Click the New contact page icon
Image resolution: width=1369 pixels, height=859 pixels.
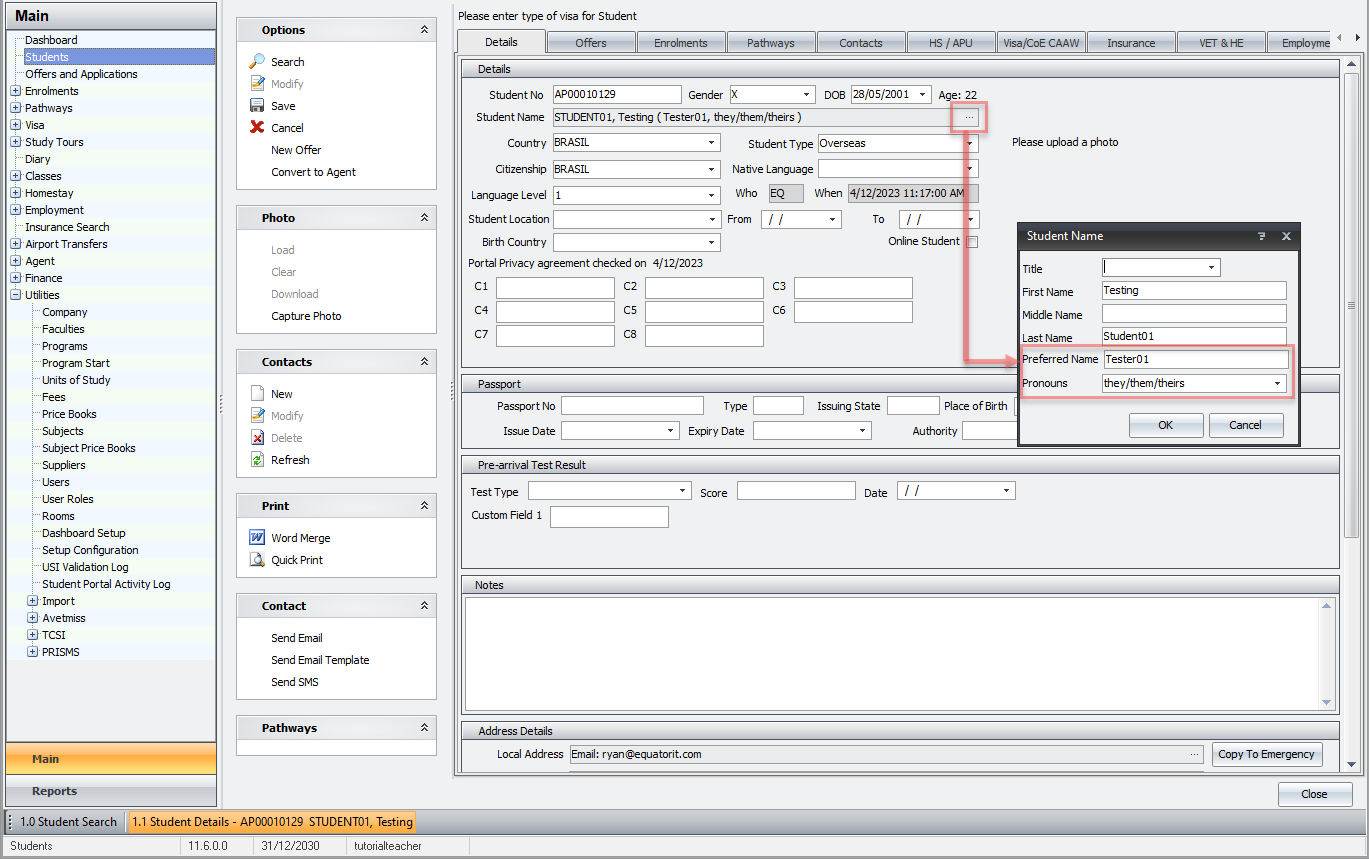click(257, 394)
